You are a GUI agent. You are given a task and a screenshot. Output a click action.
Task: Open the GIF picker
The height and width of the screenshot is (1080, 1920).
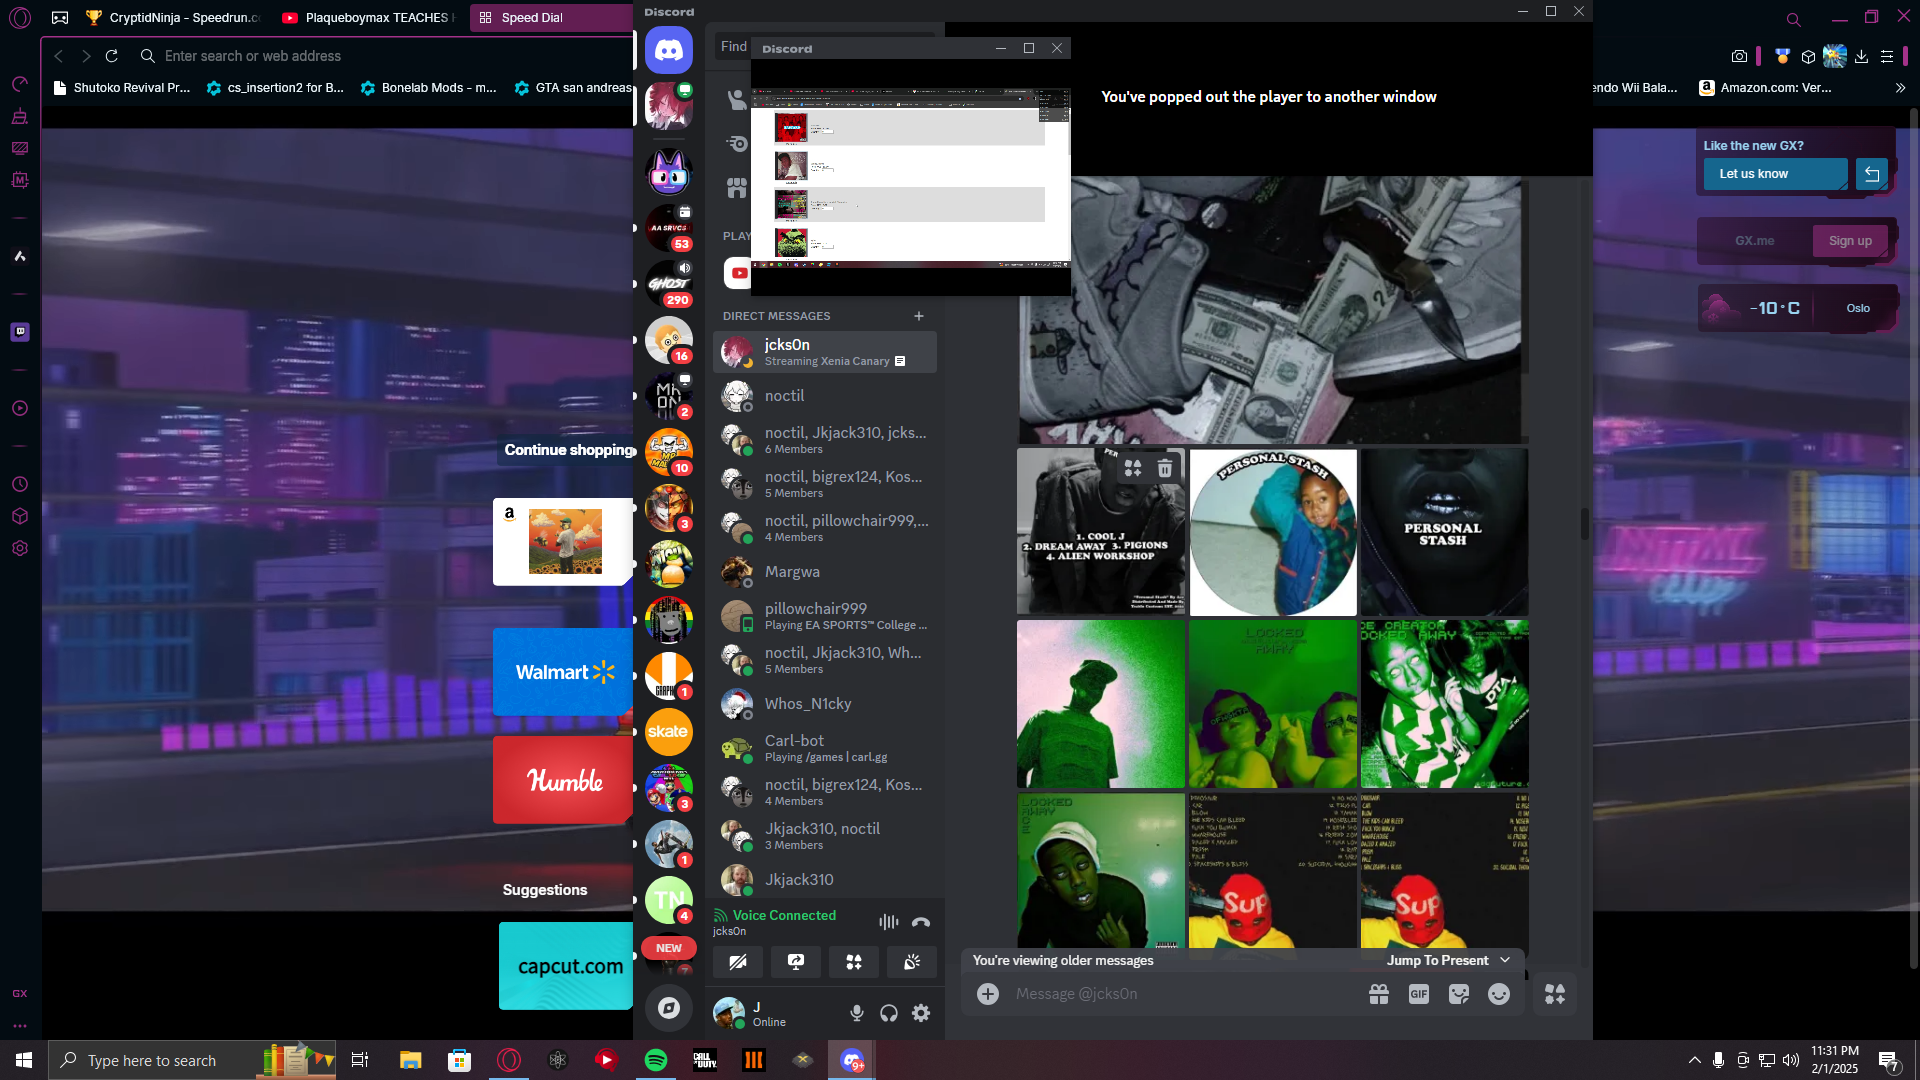click(x=1418, y=994)
